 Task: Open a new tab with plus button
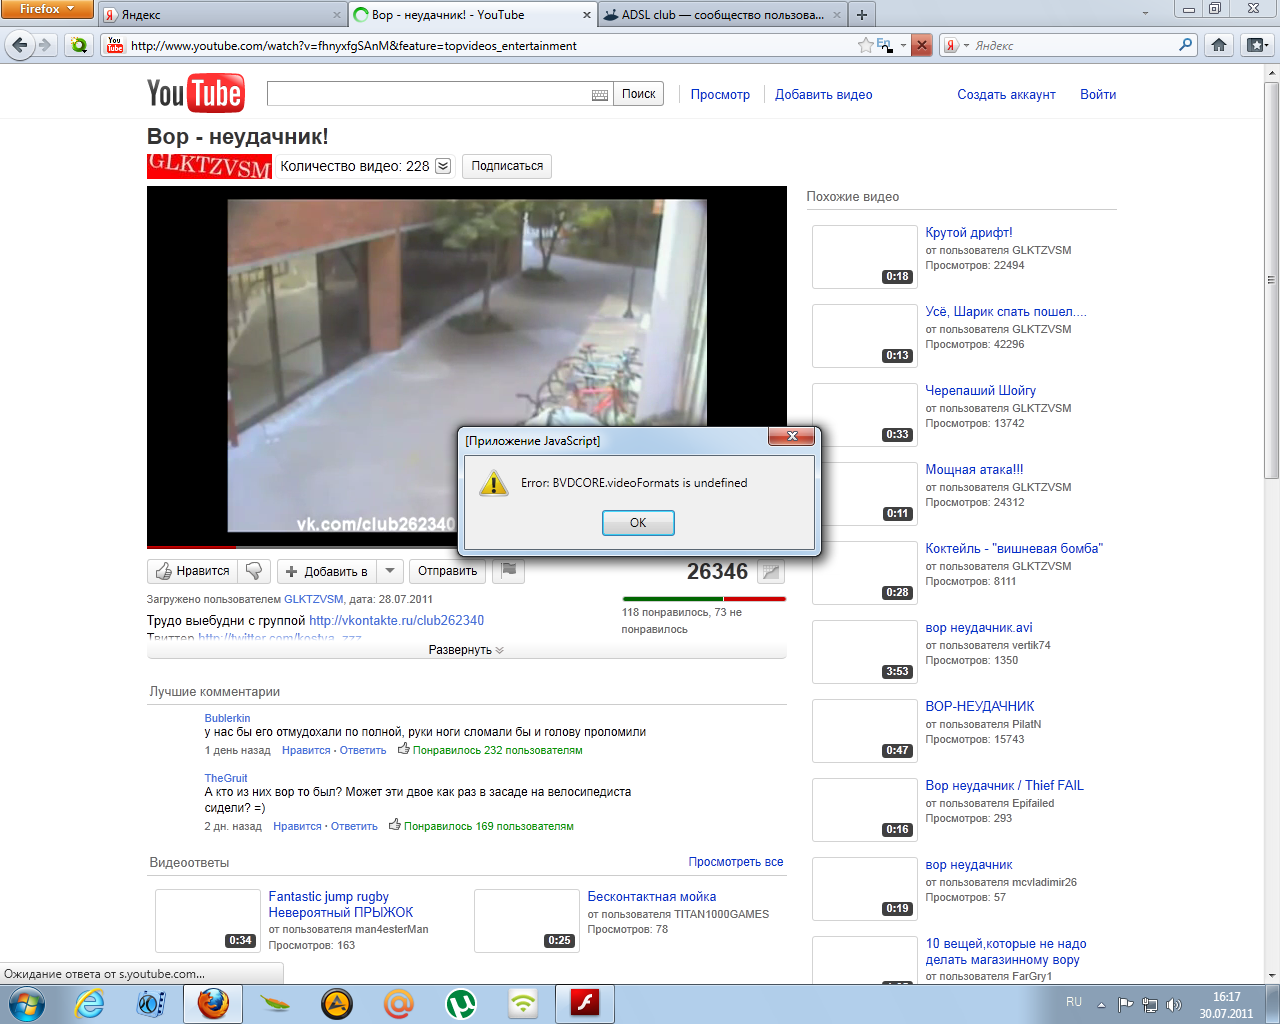click(x=862, y=15)
